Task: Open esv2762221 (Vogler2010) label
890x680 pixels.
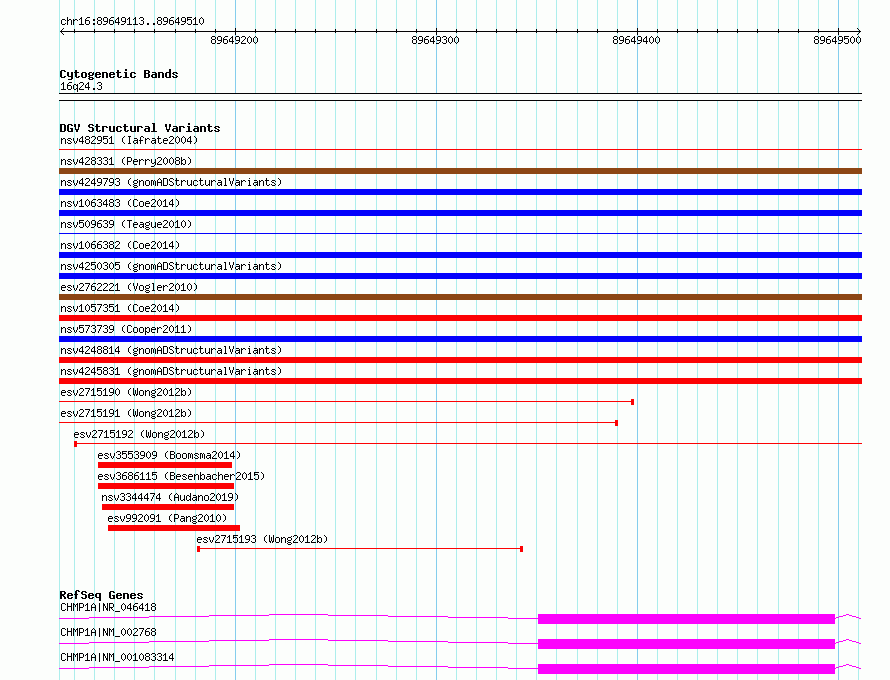Action: coord(129,287)
